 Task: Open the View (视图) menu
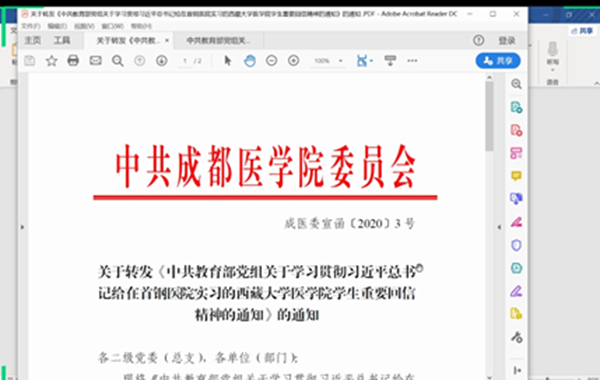click(84, 26)
